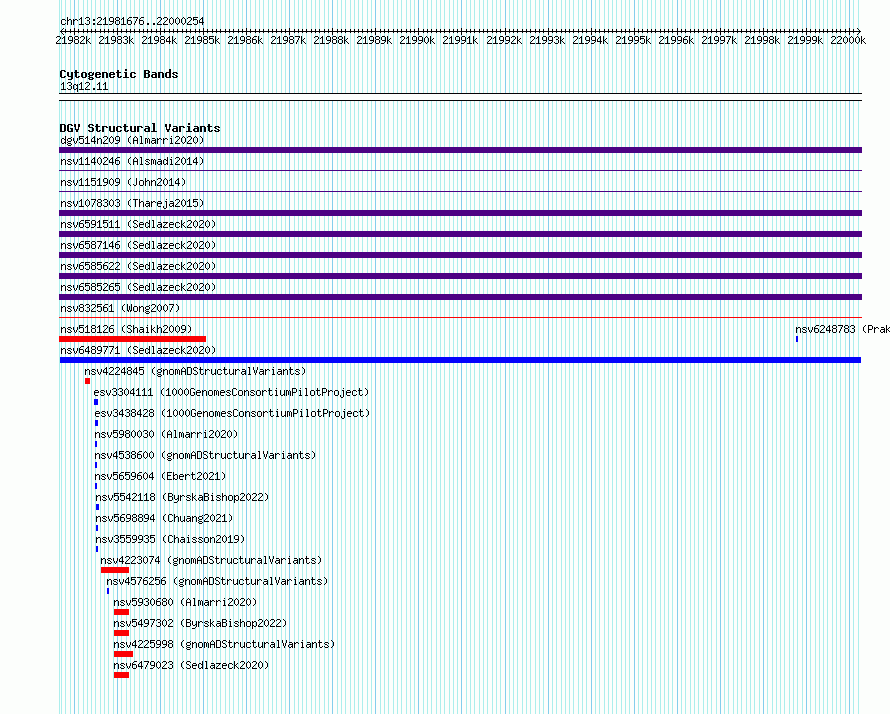This screenshot has width=890, height=714.
Task: Open the partly visible nsv6248783 variant label
Action: (x=842, y=329)
